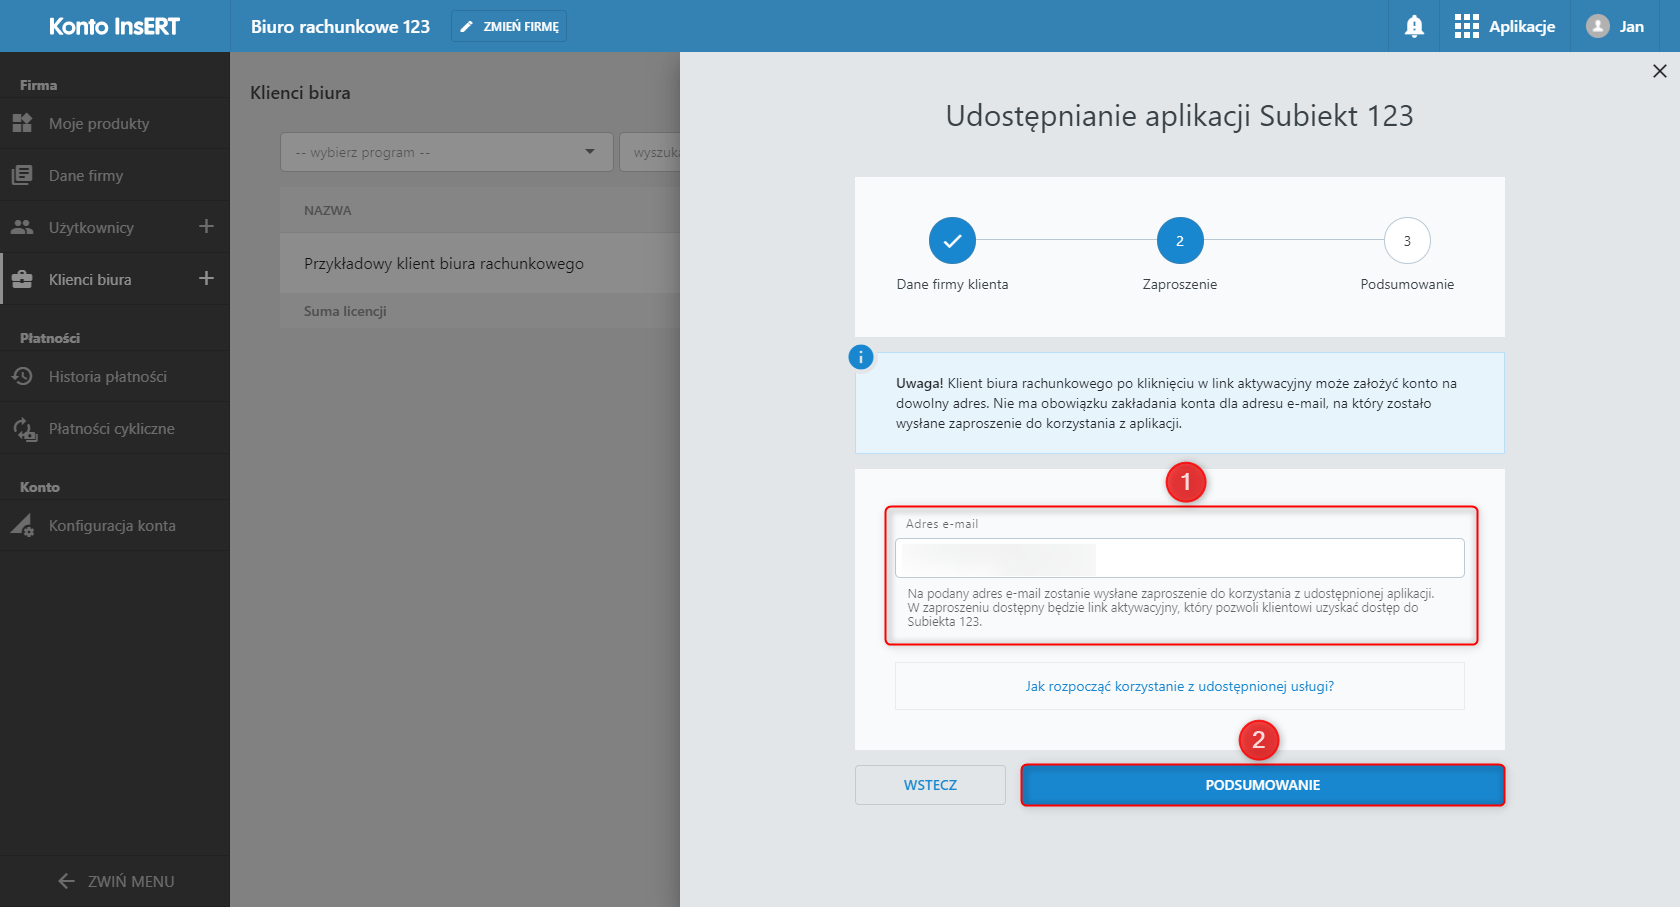Image resolution: width=1680 pixels, height=907 pixels.
Task: Click the user name Jan
Action: pyautogui.click(x=1632, y=26)
